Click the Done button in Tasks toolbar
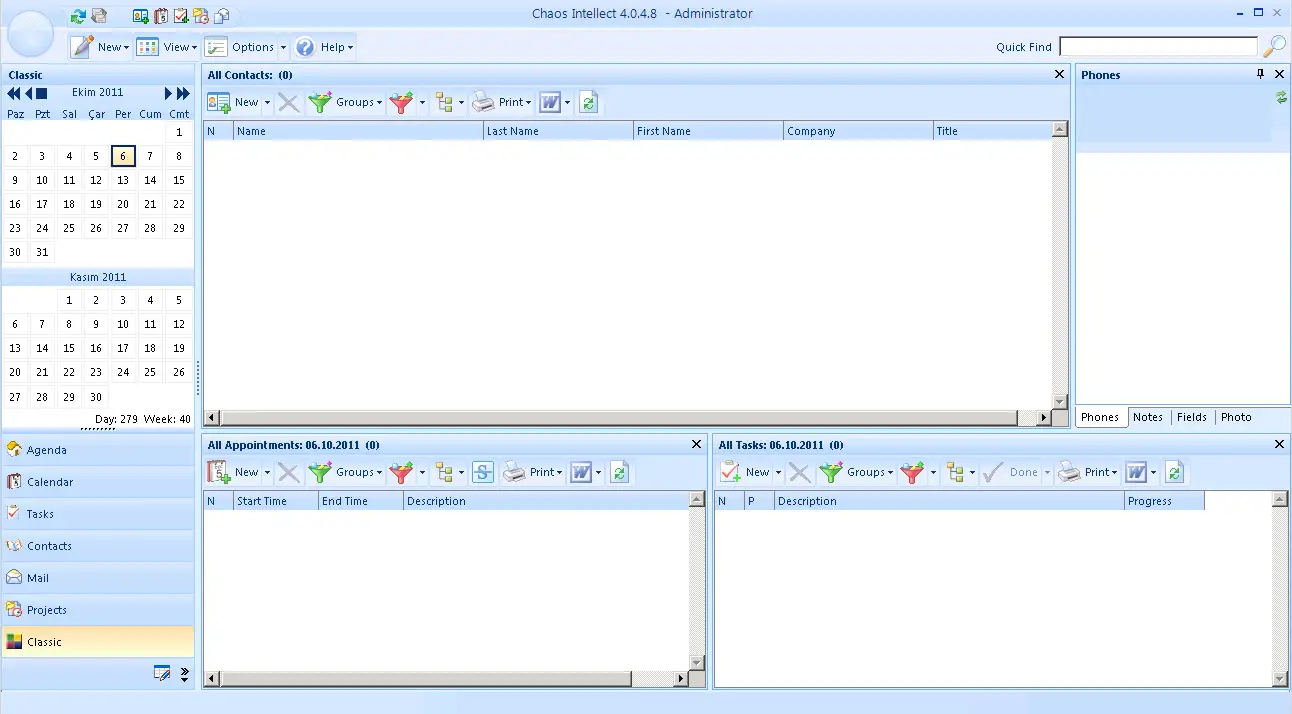 1010,472
